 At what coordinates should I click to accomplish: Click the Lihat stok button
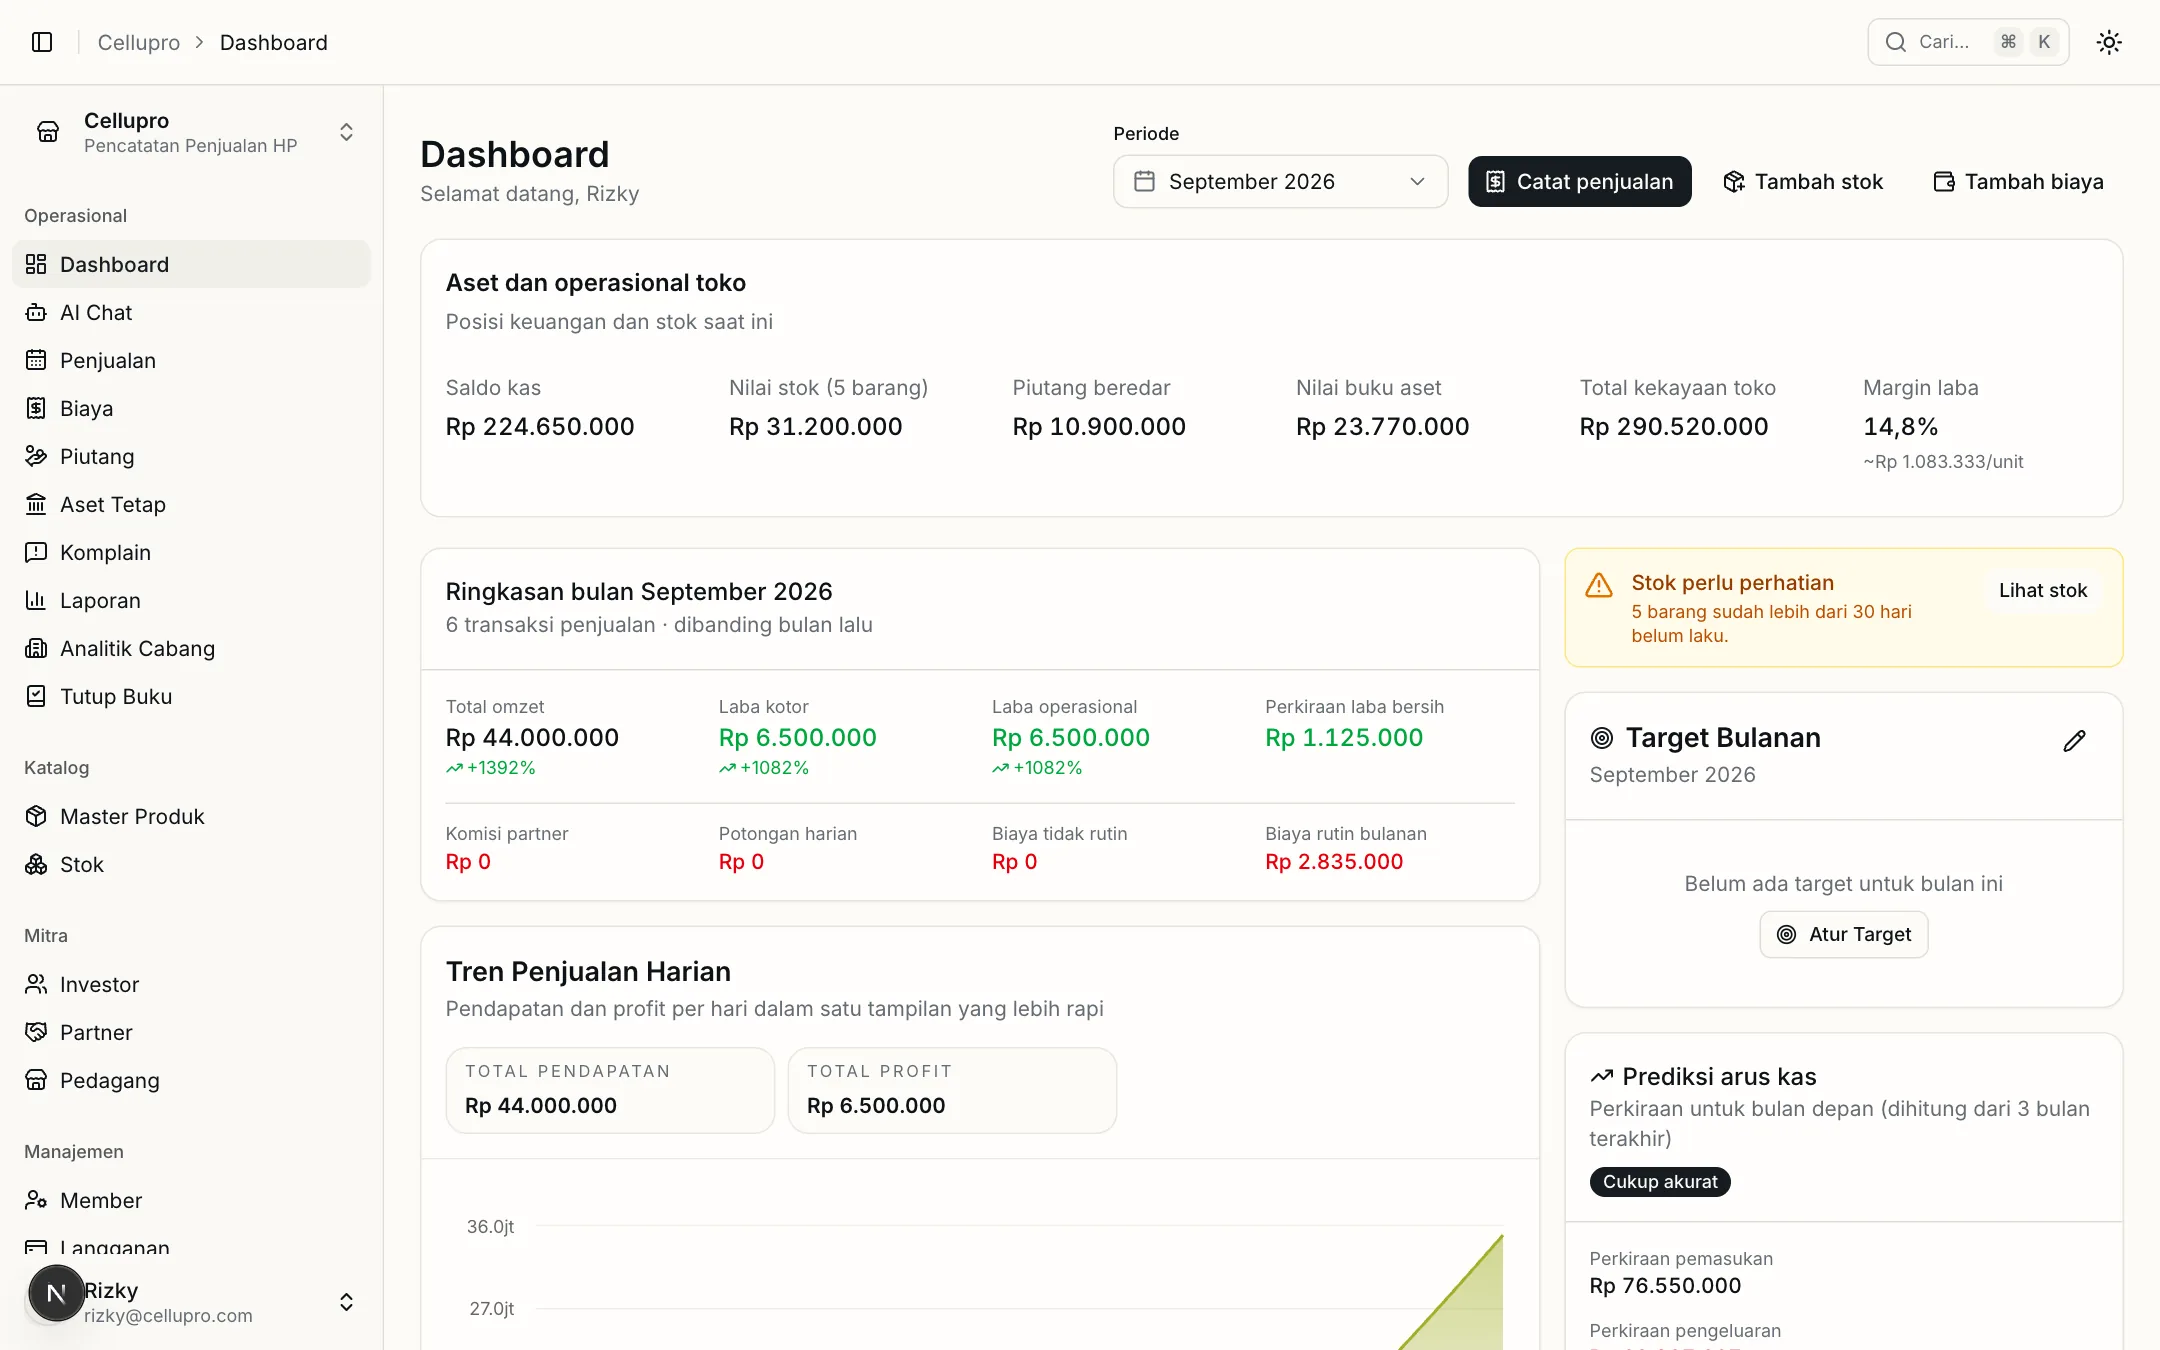[2043, 590]
